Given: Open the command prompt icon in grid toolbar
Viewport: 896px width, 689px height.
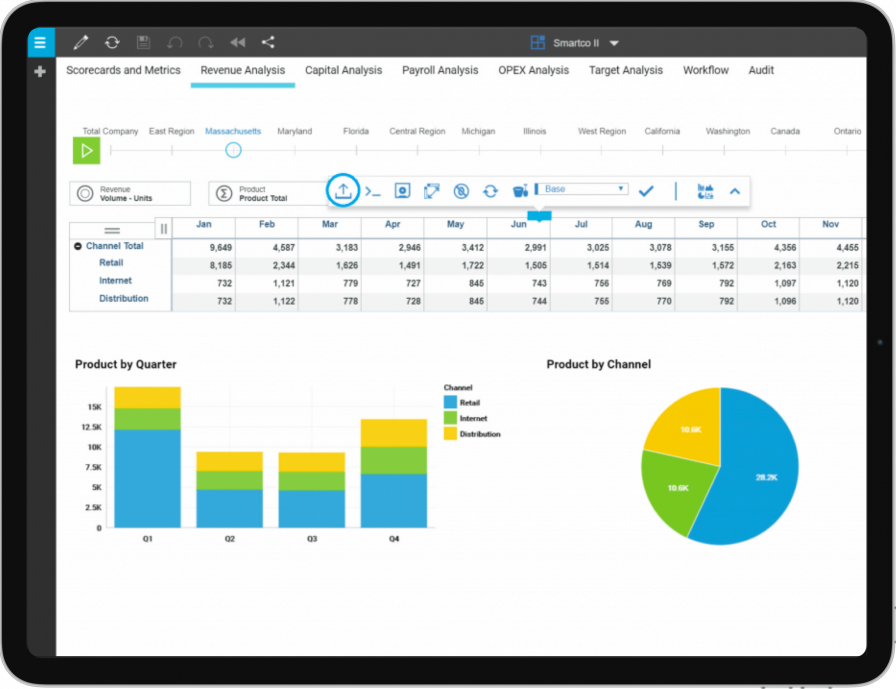Looking at the screenshot, I should [373, 191].
